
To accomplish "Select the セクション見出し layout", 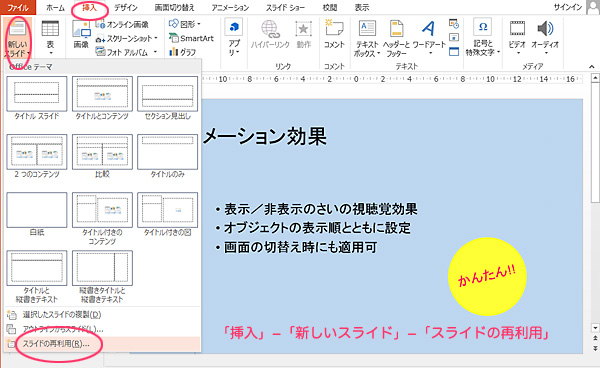I will pos(168,98).
